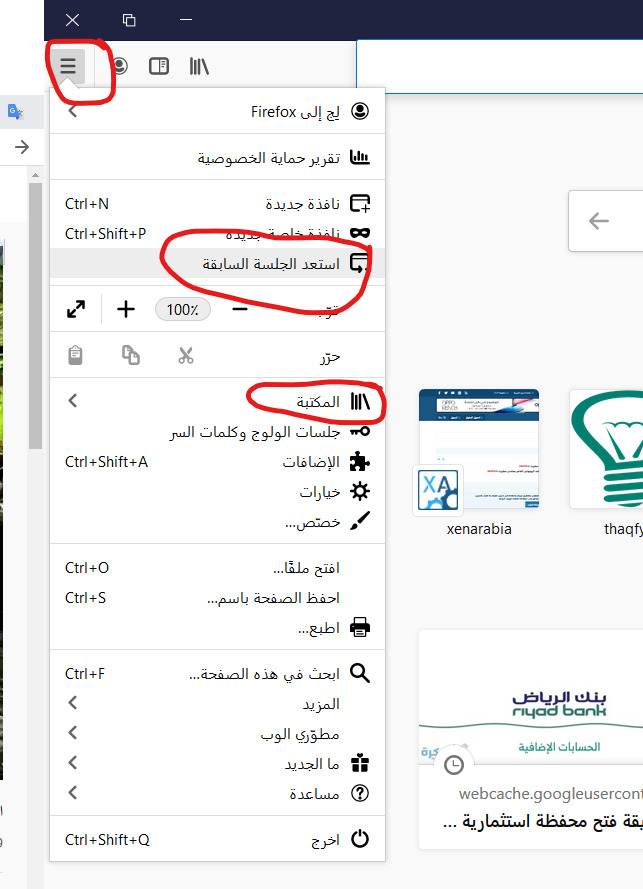643x889 pixels.
Task: Open the Firefox account icon in toolbar
Action: (119, 67)
